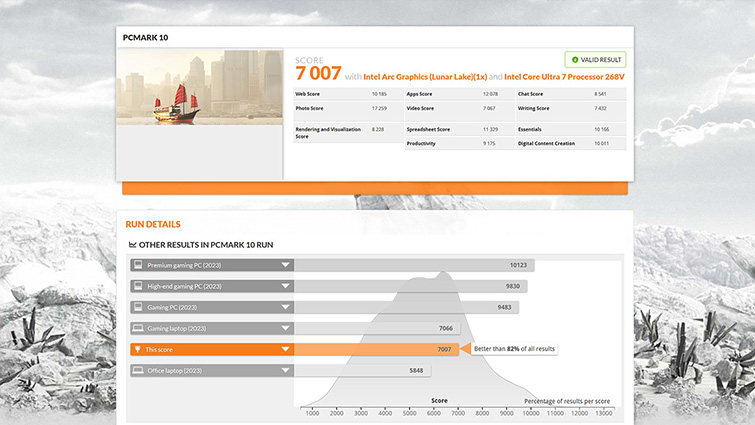Expand the Office laptop (2023) dropdown arrow
The image size is (755, 425).
click(286, 370)
